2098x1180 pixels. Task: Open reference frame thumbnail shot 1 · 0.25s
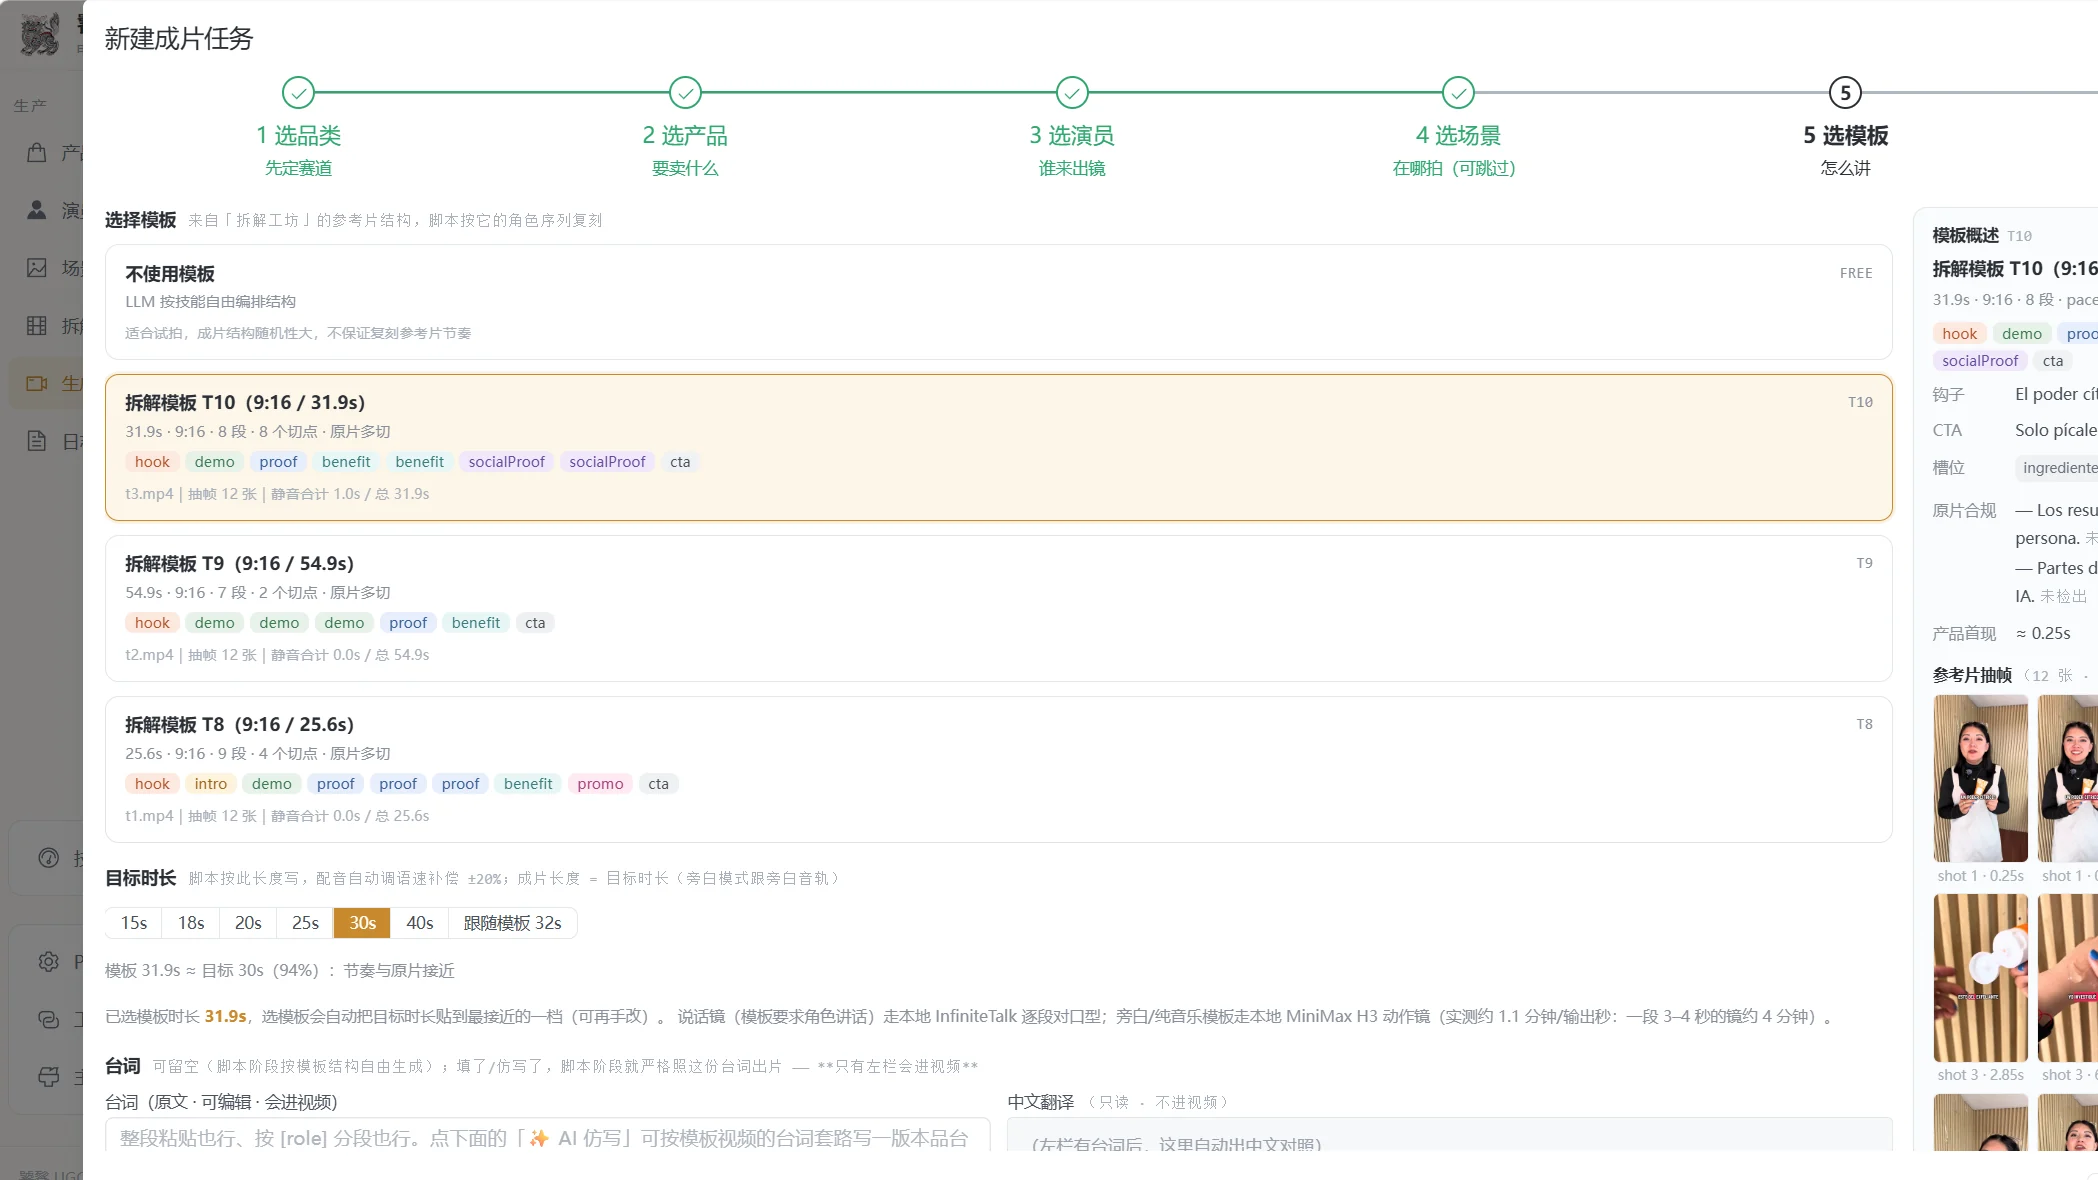(x=1980, y=778)
